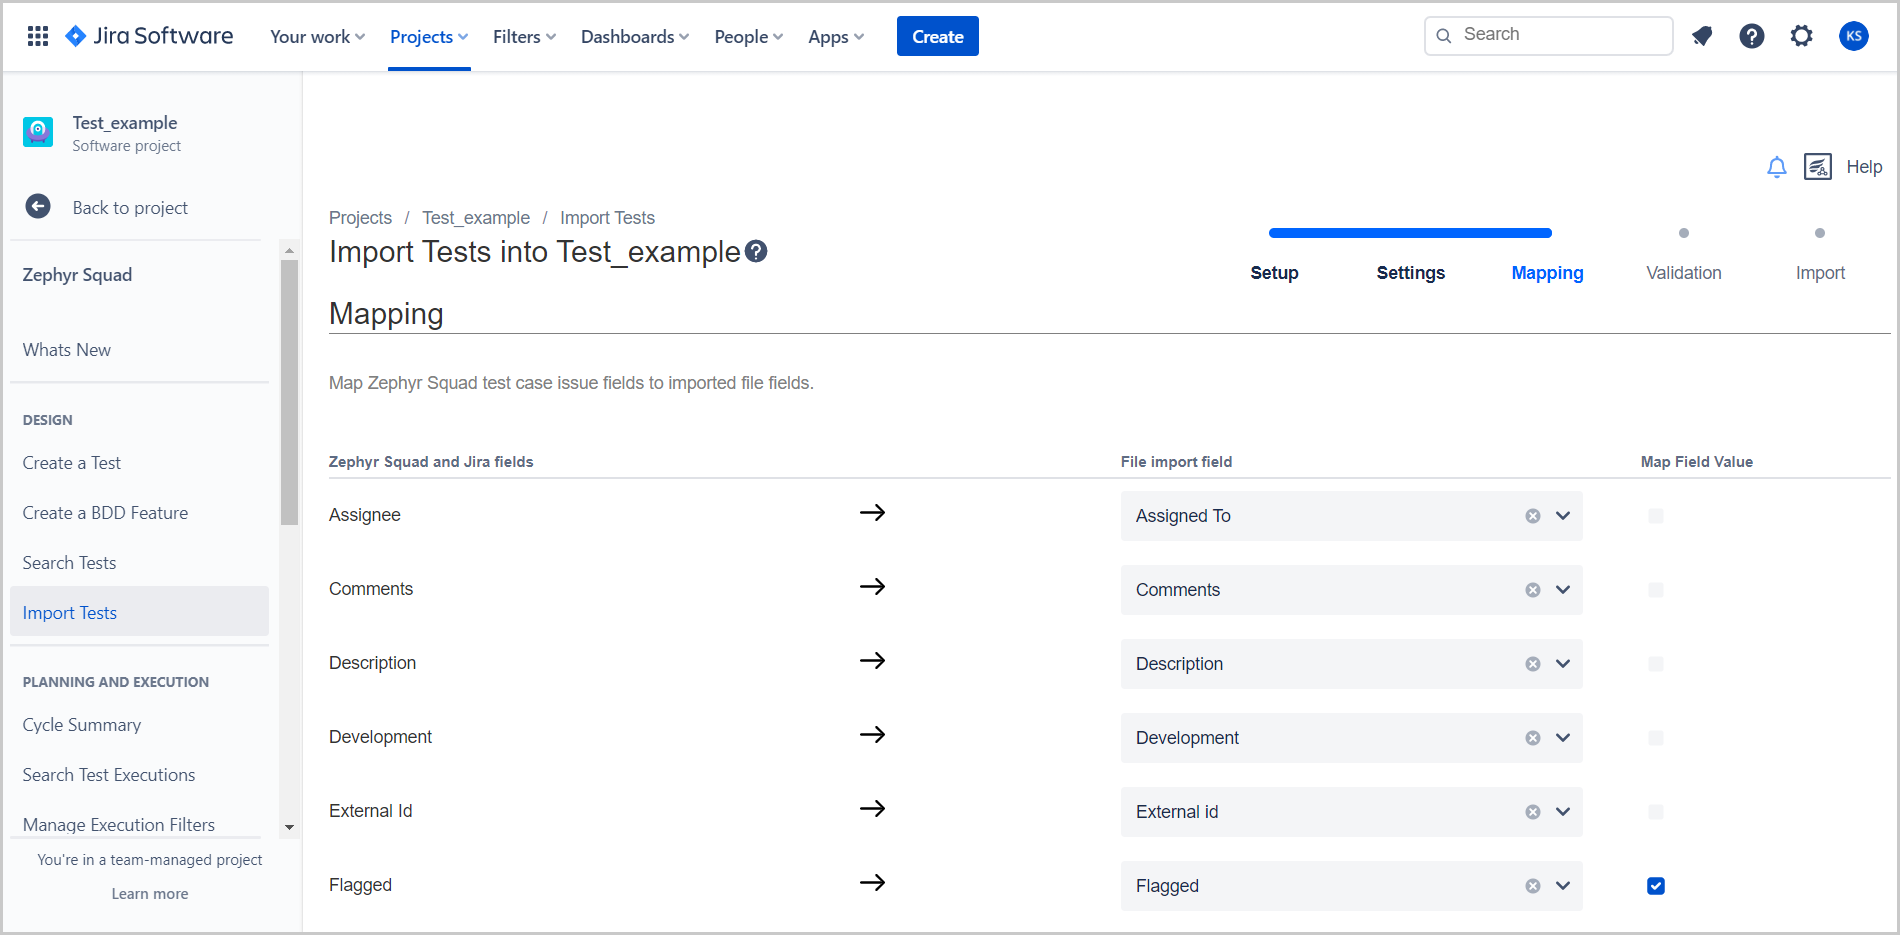1900x935 pixels.
Task: Clear the Flagged import field selection
Action: (x=1533, y=886)
